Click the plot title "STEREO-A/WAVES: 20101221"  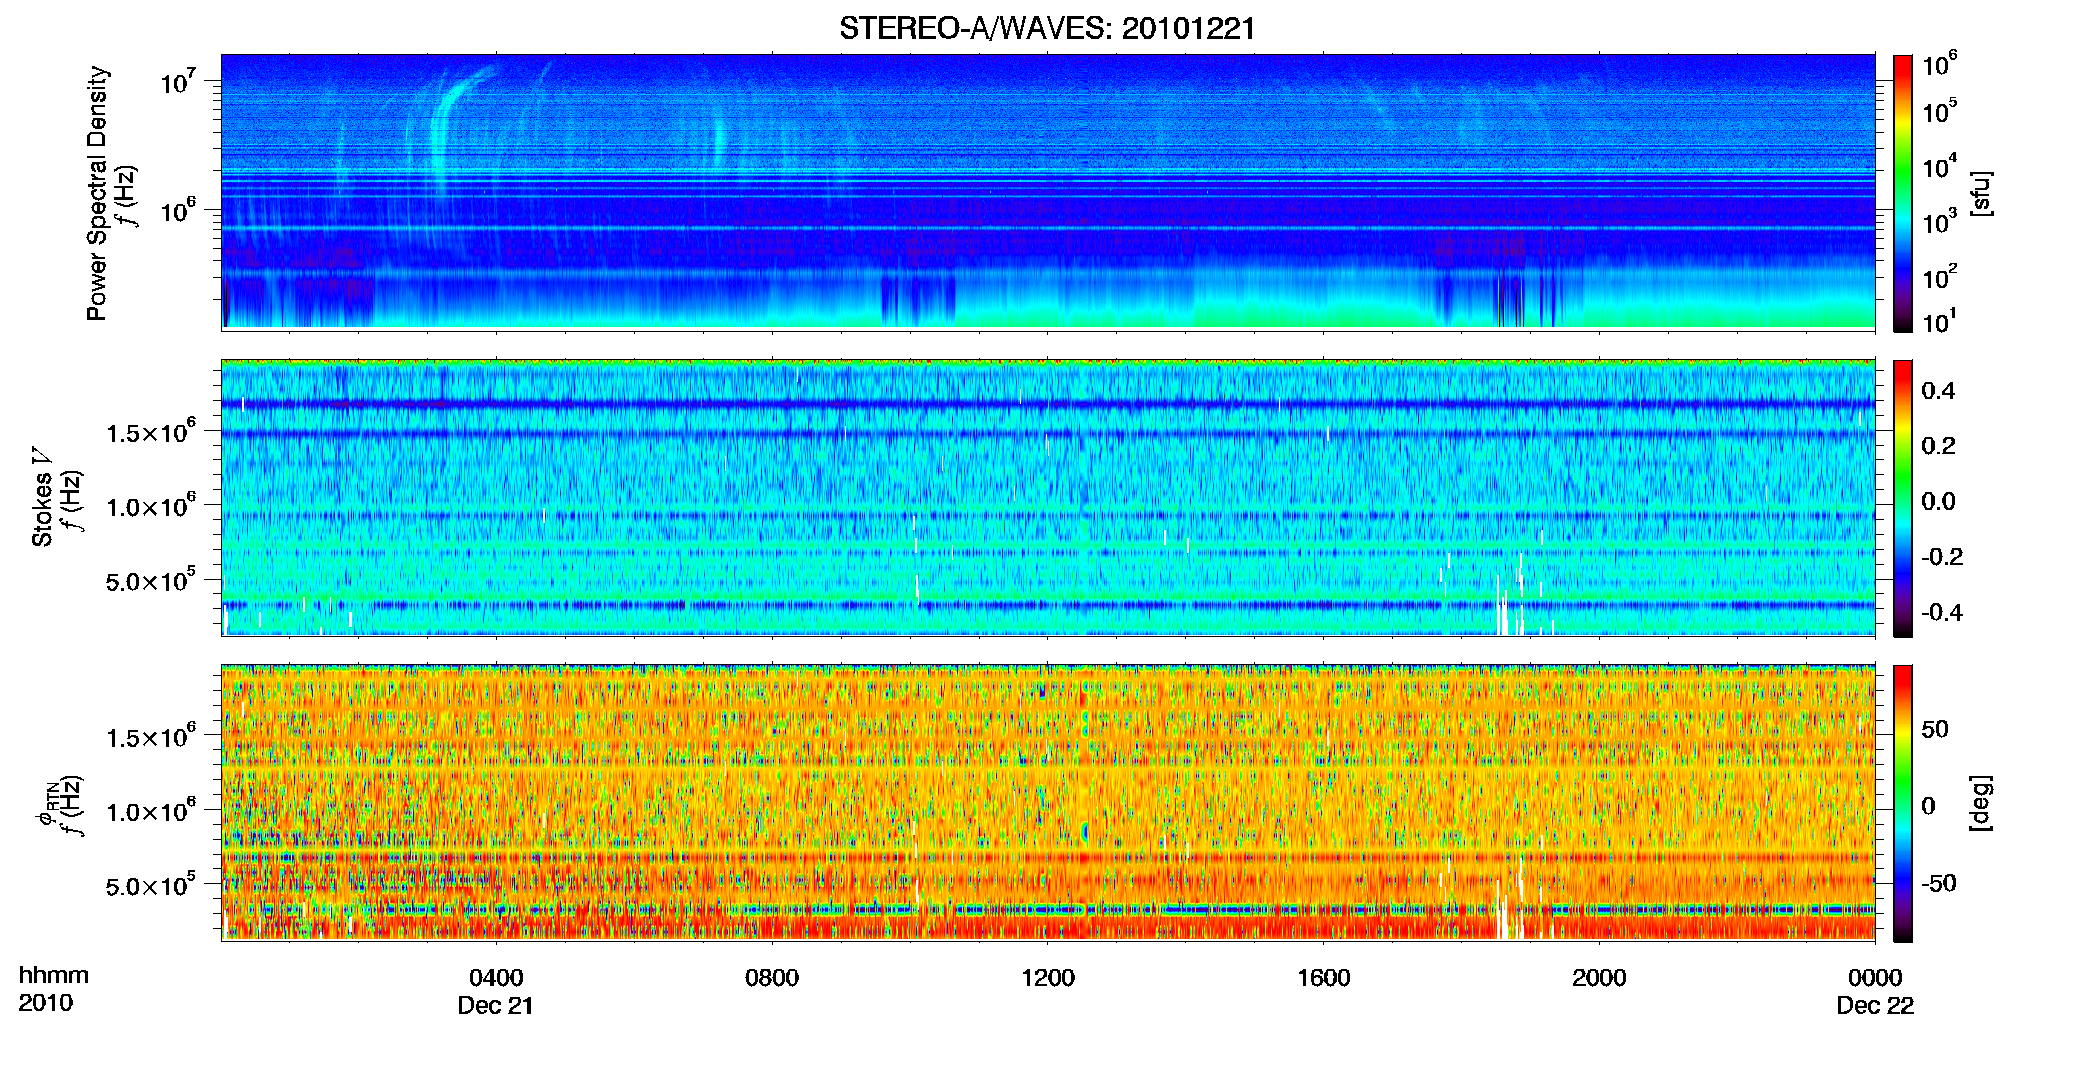tap(1047, 28)
